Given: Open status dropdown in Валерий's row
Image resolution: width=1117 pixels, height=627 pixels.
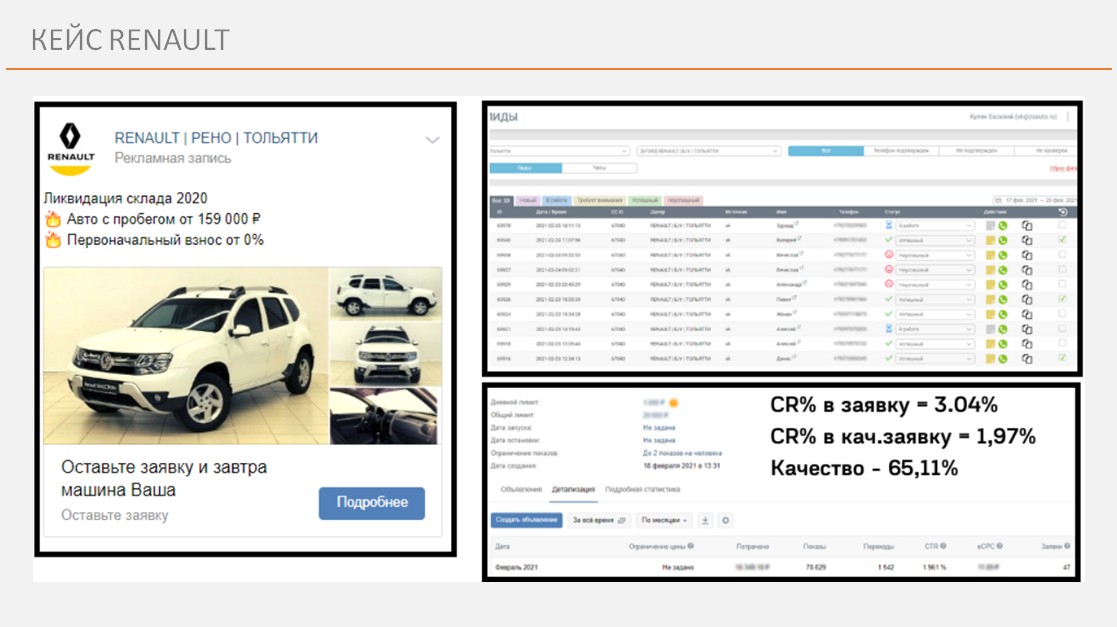Looking at the screenshot, I should point(935,240).
